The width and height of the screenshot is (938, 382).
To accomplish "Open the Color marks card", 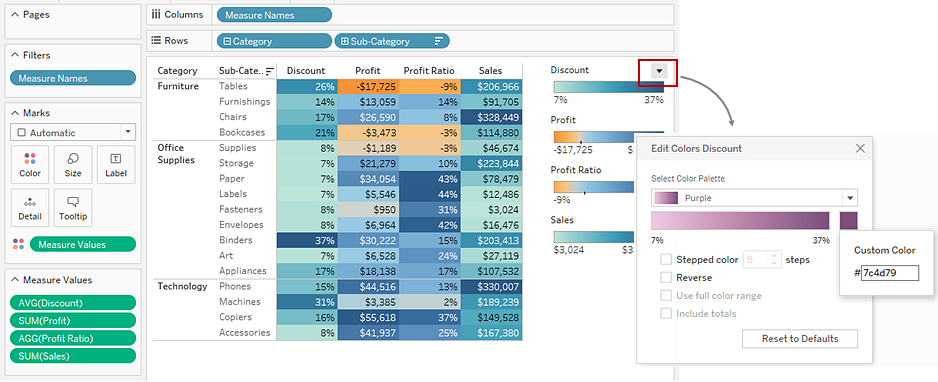I will 29,164.
